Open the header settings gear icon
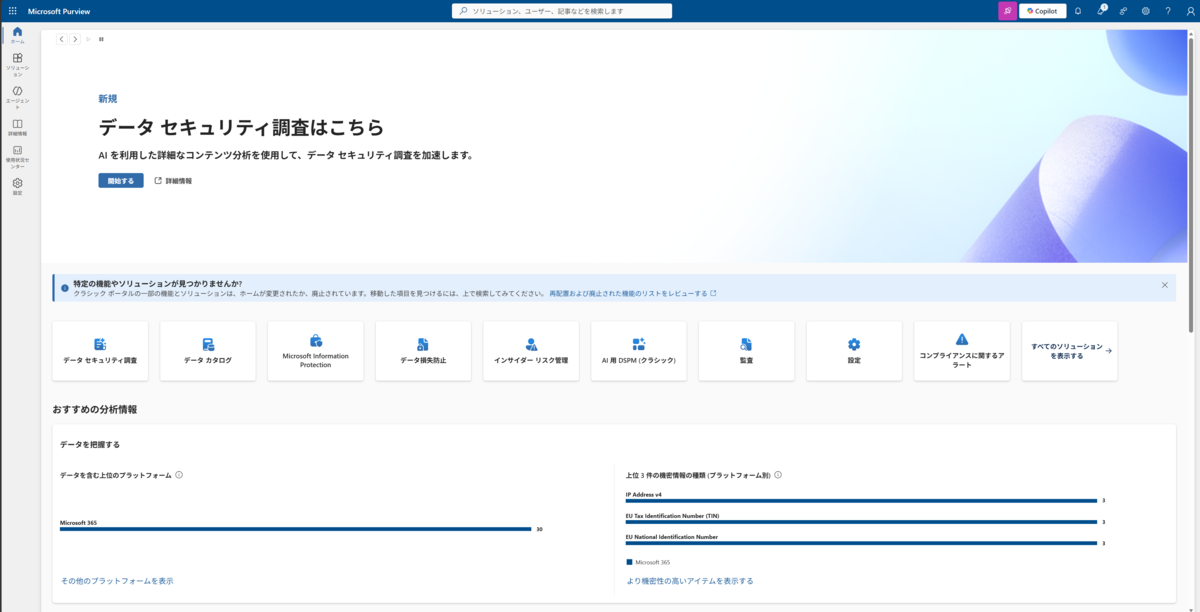Viewport: 1200px width, 612px height. [1146, 11]
